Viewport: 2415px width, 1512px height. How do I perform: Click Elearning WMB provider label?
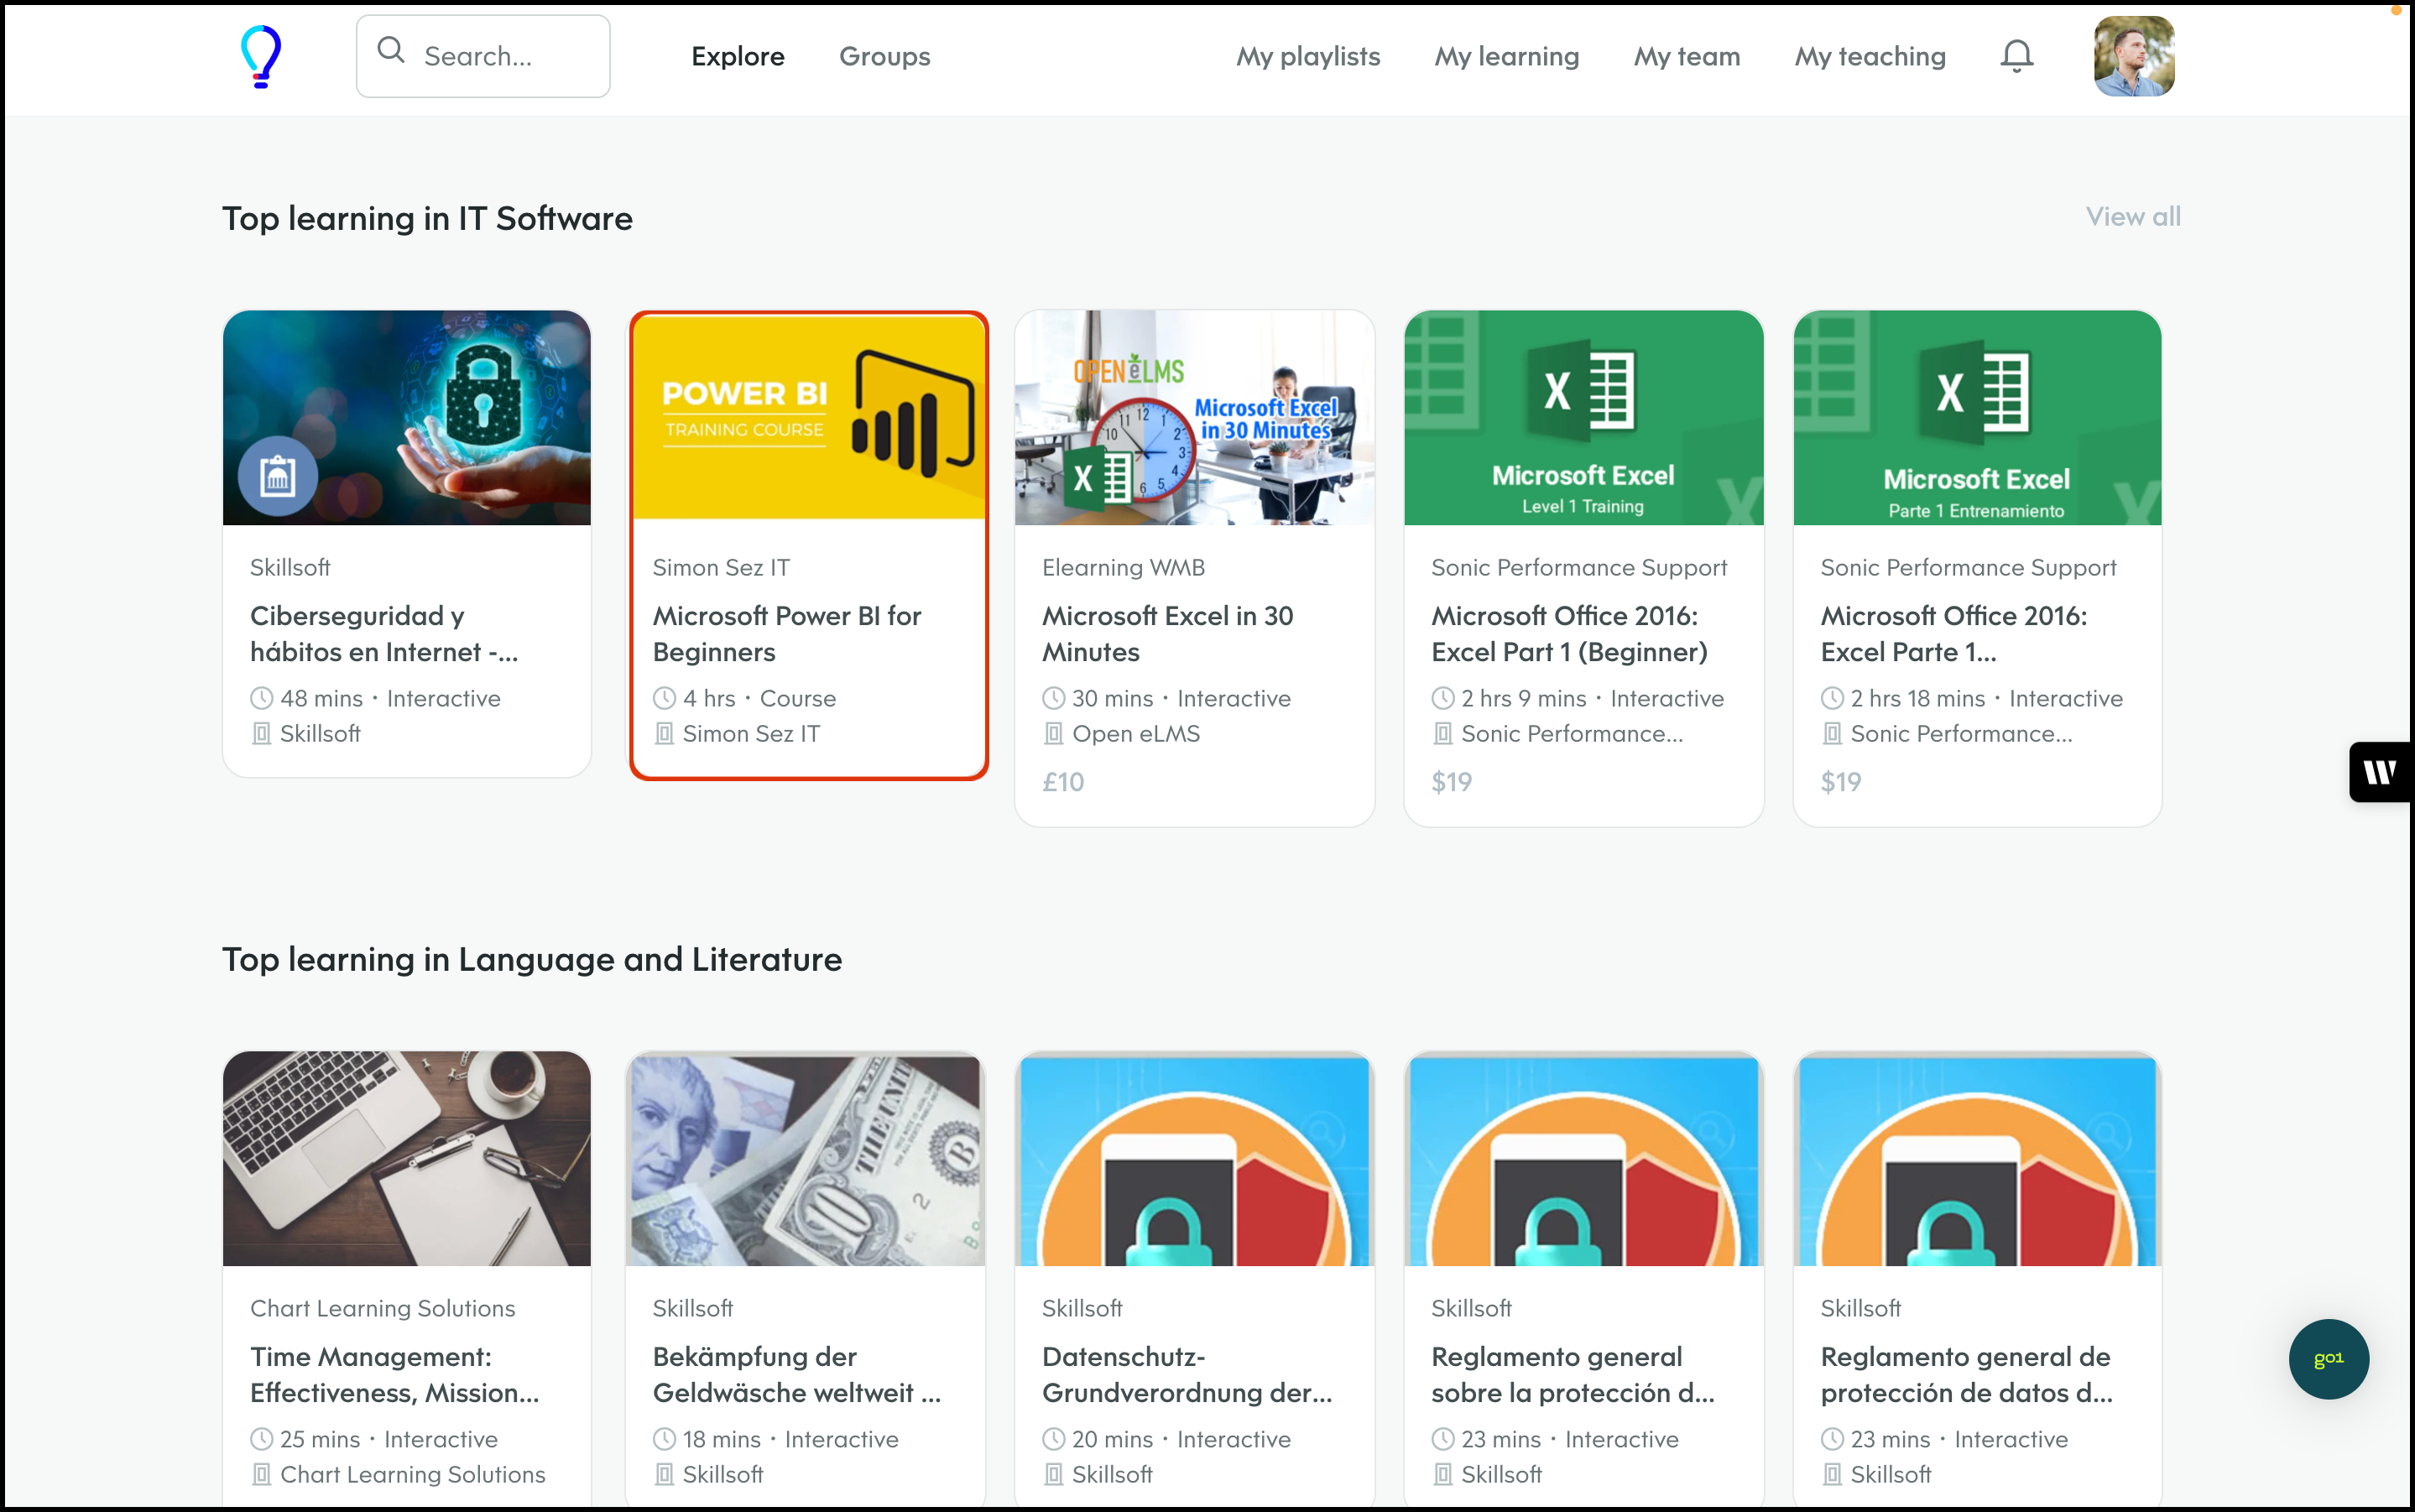click(1123, 567)
